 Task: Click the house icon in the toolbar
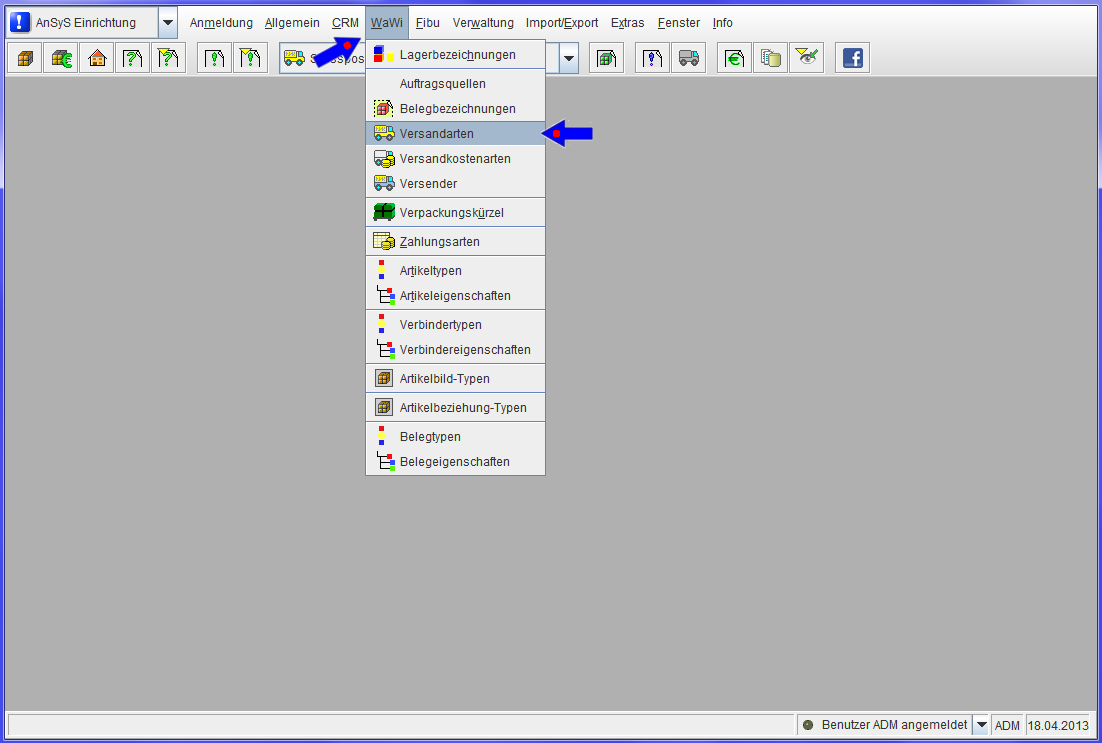pos(97,58)
